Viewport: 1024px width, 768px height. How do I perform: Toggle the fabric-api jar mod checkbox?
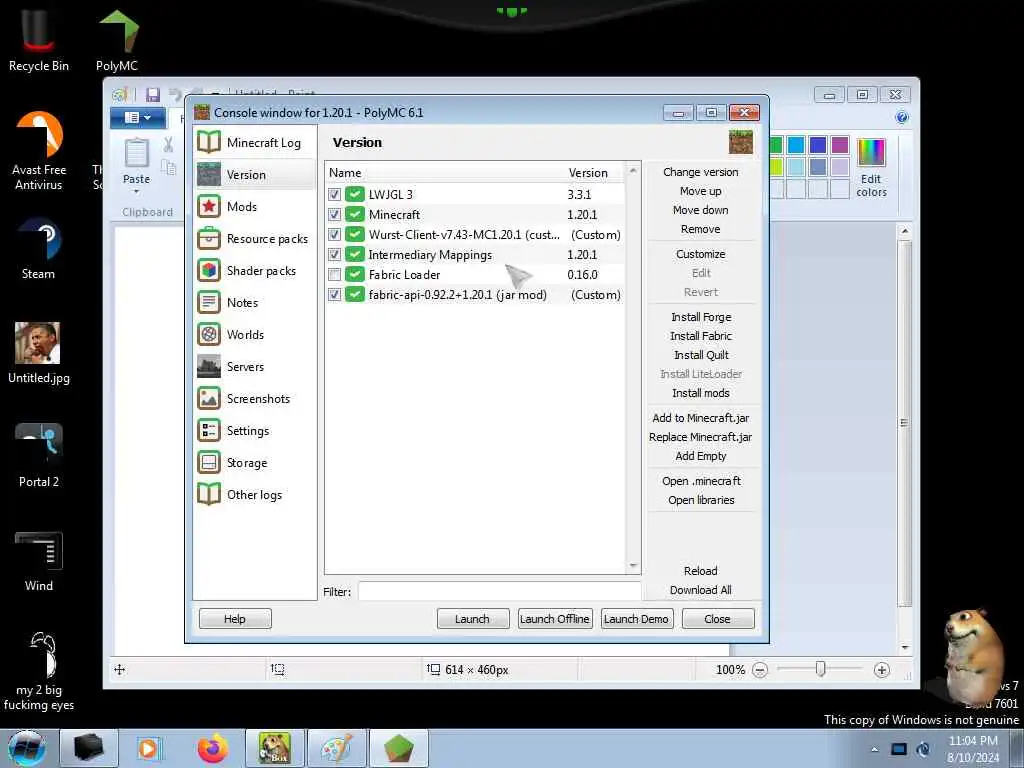click(334, 295)
